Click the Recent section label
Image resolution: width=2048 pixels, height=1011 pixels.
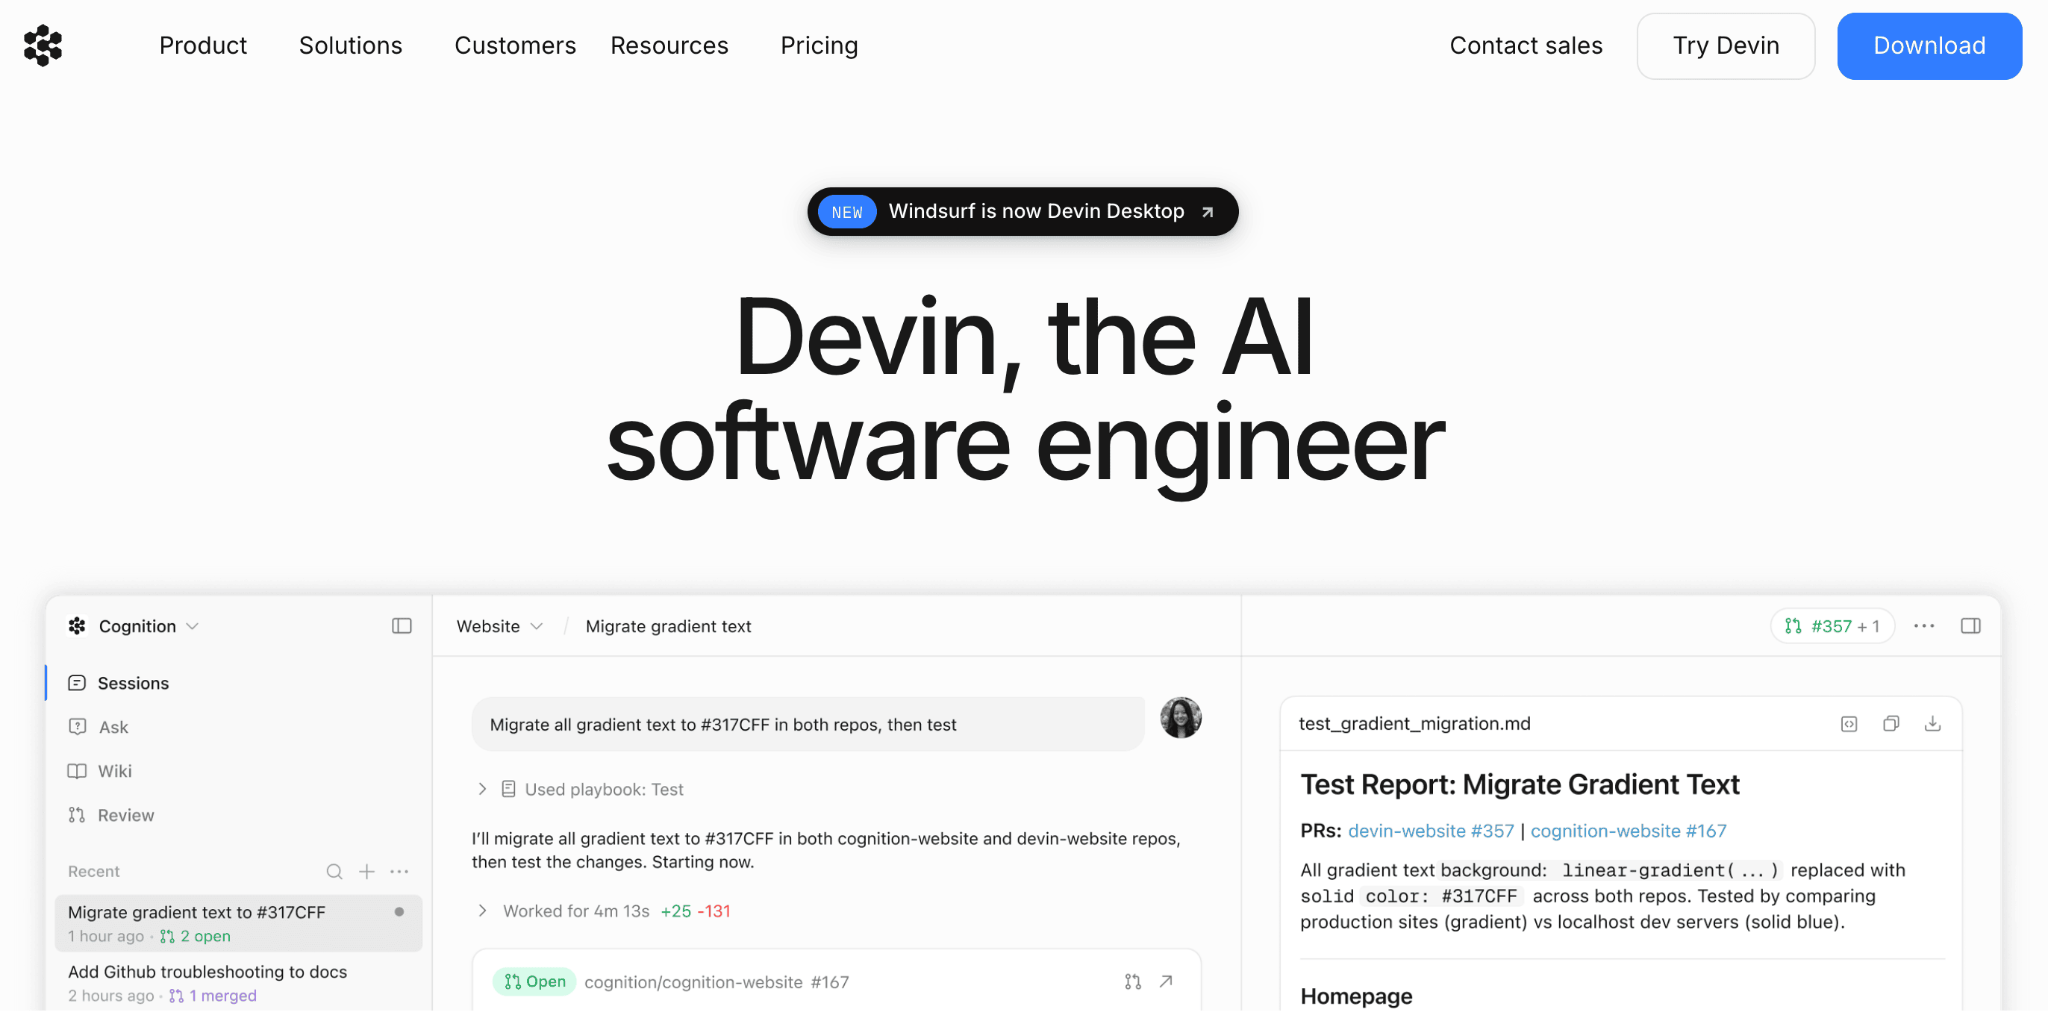(94, 872)
